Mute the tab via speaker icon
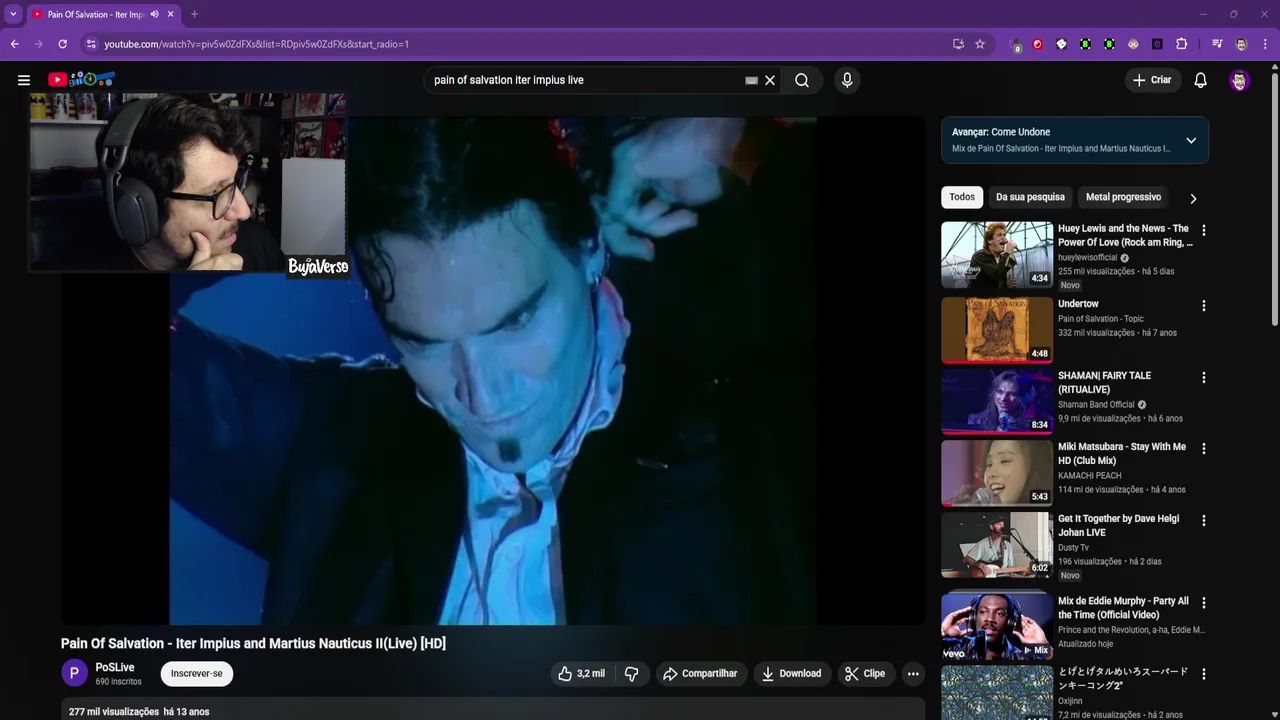This screenshot has height=720, width=1280. pos(154,14)
